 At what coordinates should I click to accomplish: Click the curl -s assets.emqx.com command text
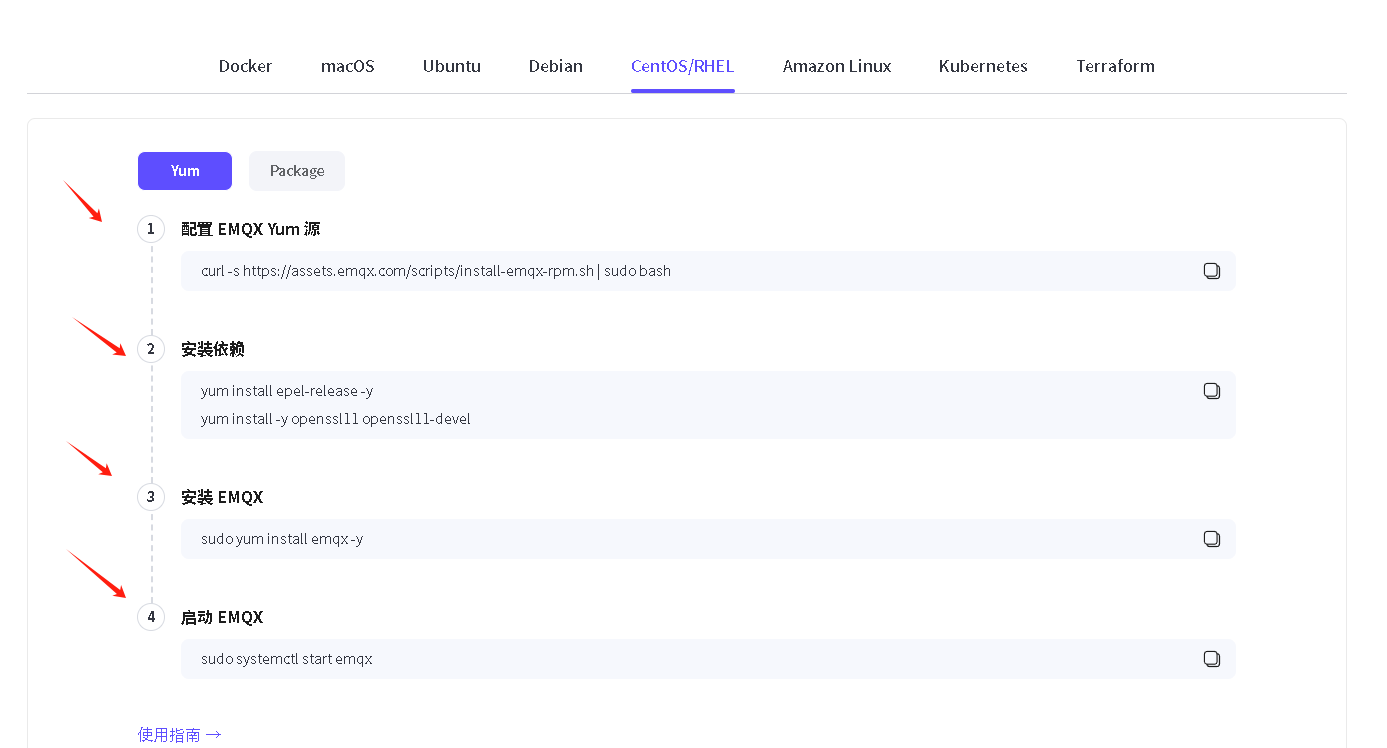[436, 271]
